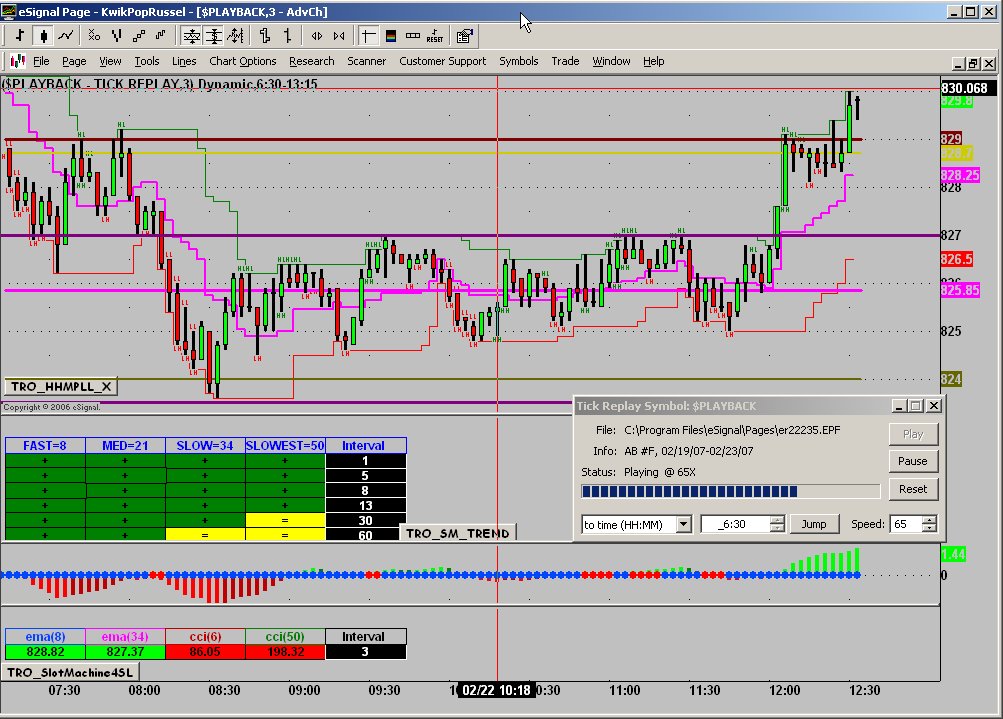Click the RESET chart toolbar icon
1003x719 pixels.
[435, 36]
